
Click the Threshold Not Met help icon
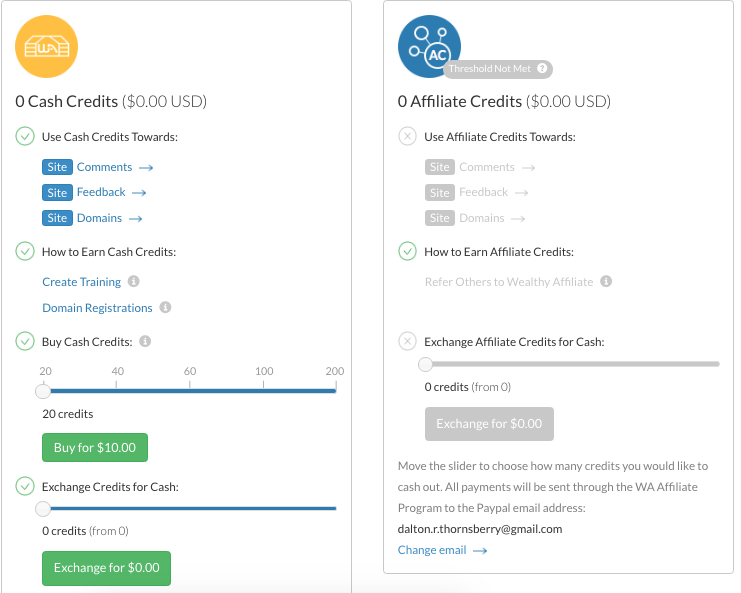[542, 69]
